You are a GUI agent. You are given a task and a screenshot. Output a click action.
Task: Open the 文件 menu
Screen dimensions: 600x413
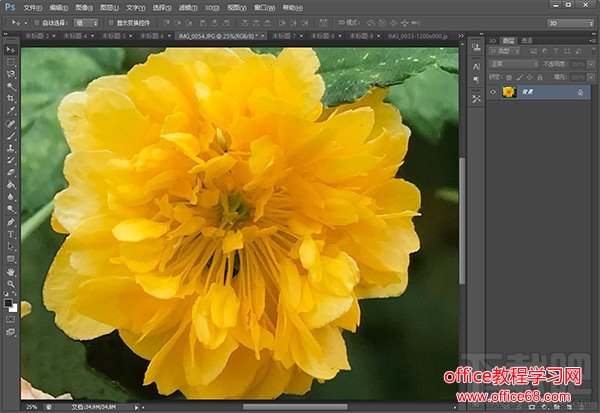(x=32, y=6)
